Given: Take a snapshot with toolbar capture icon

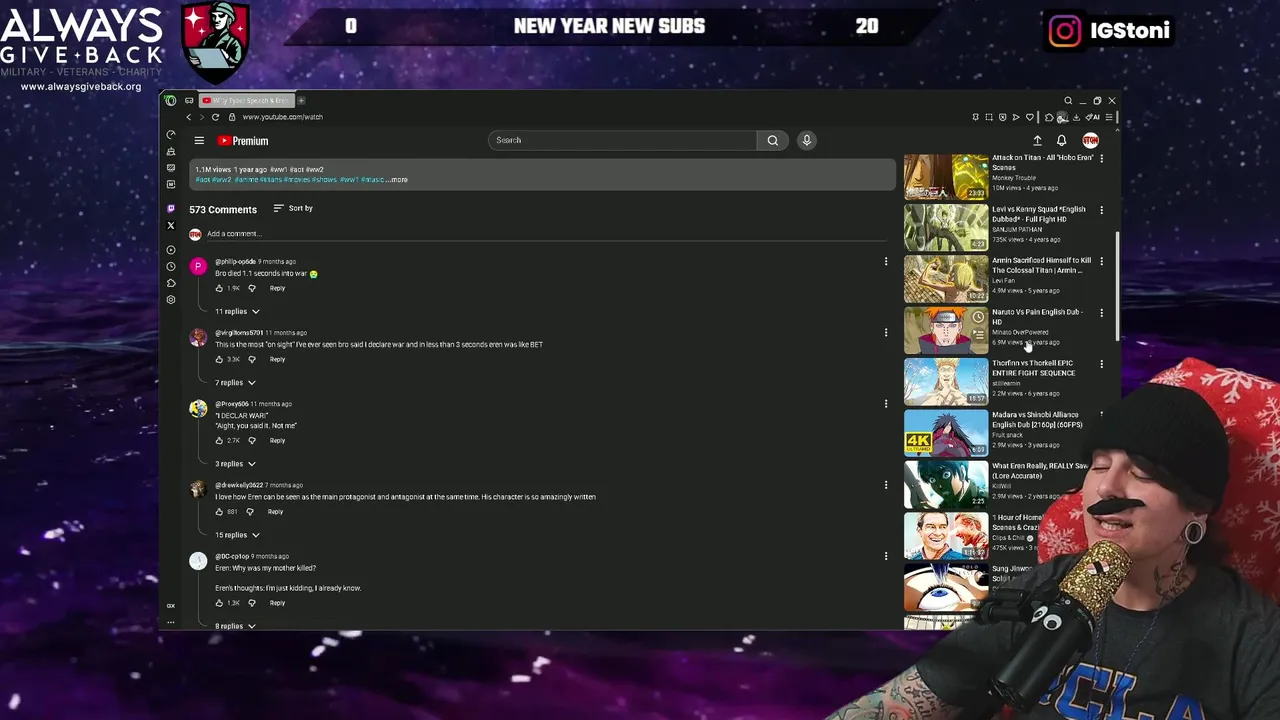Looking at the screenshot, I should (989, 117).
